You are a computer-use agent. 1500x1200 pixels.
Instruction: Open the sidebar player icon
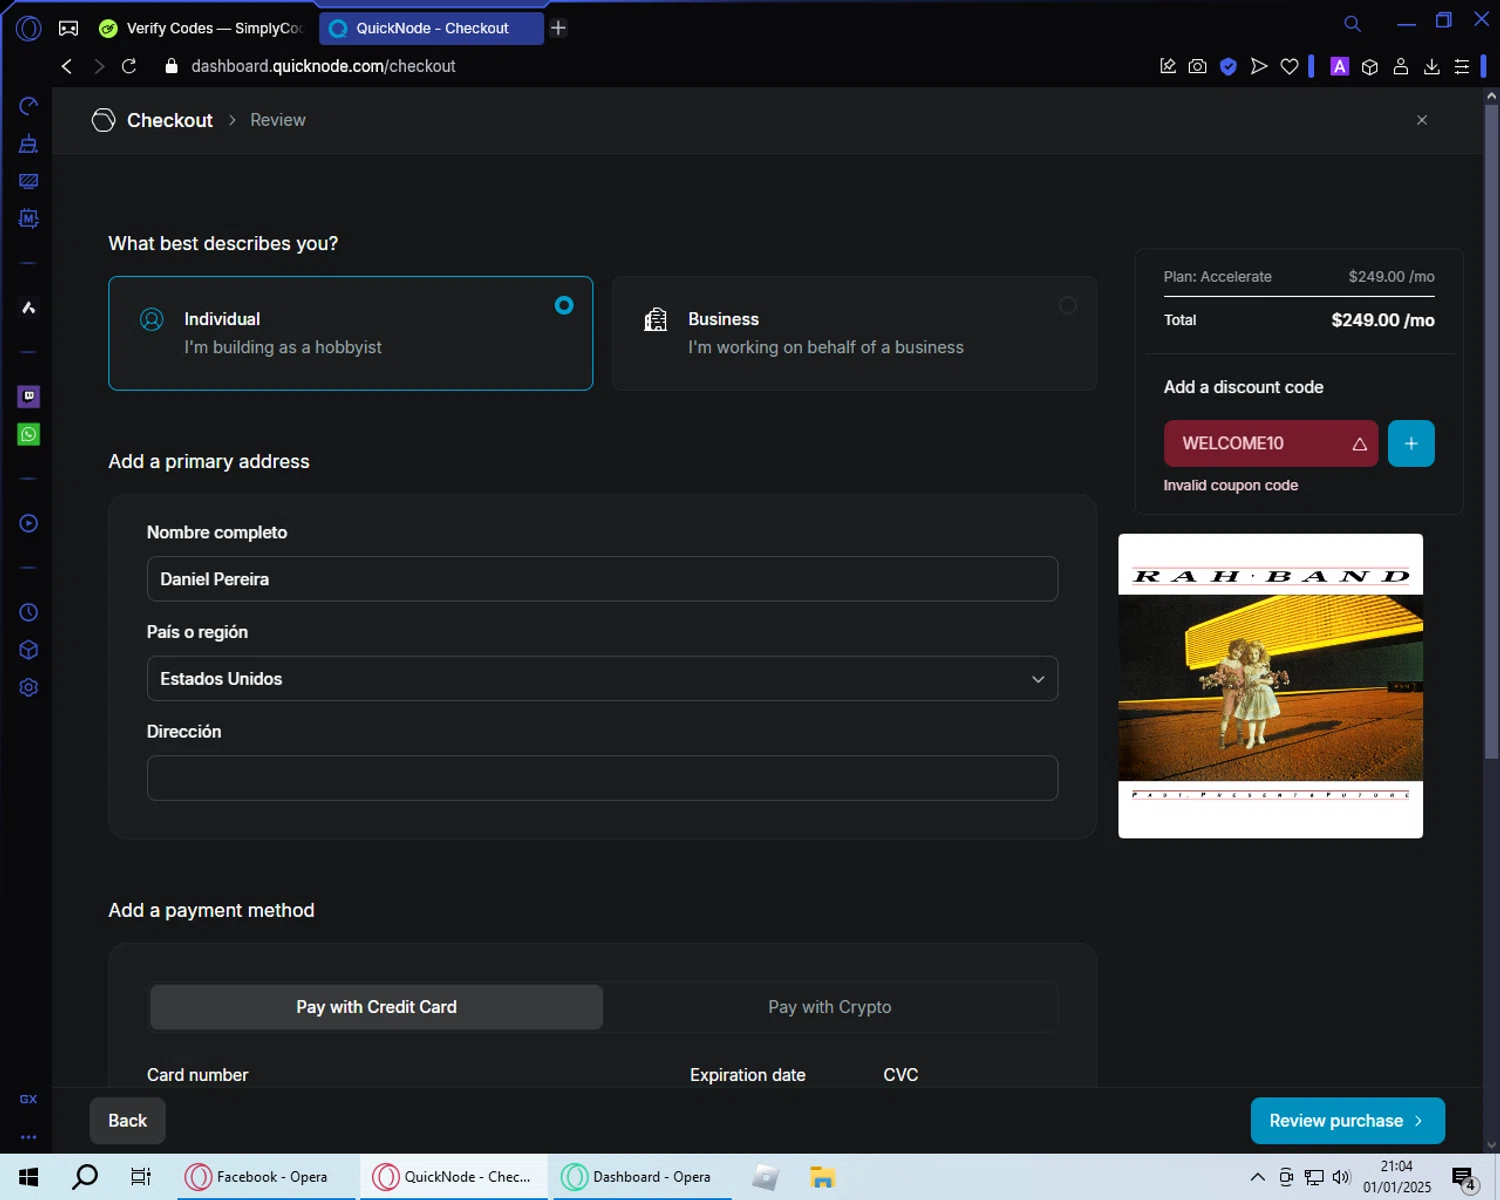28,523
